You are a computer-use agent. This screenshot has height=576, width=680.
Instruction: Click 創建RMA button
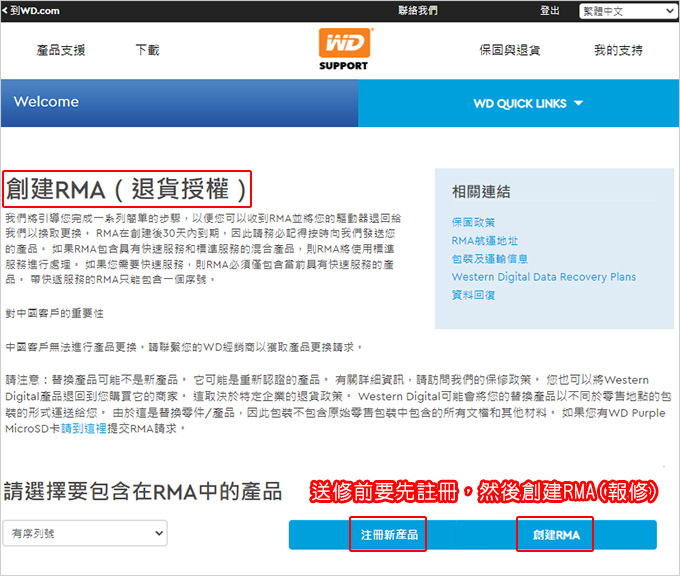click(x=556, y=535)
